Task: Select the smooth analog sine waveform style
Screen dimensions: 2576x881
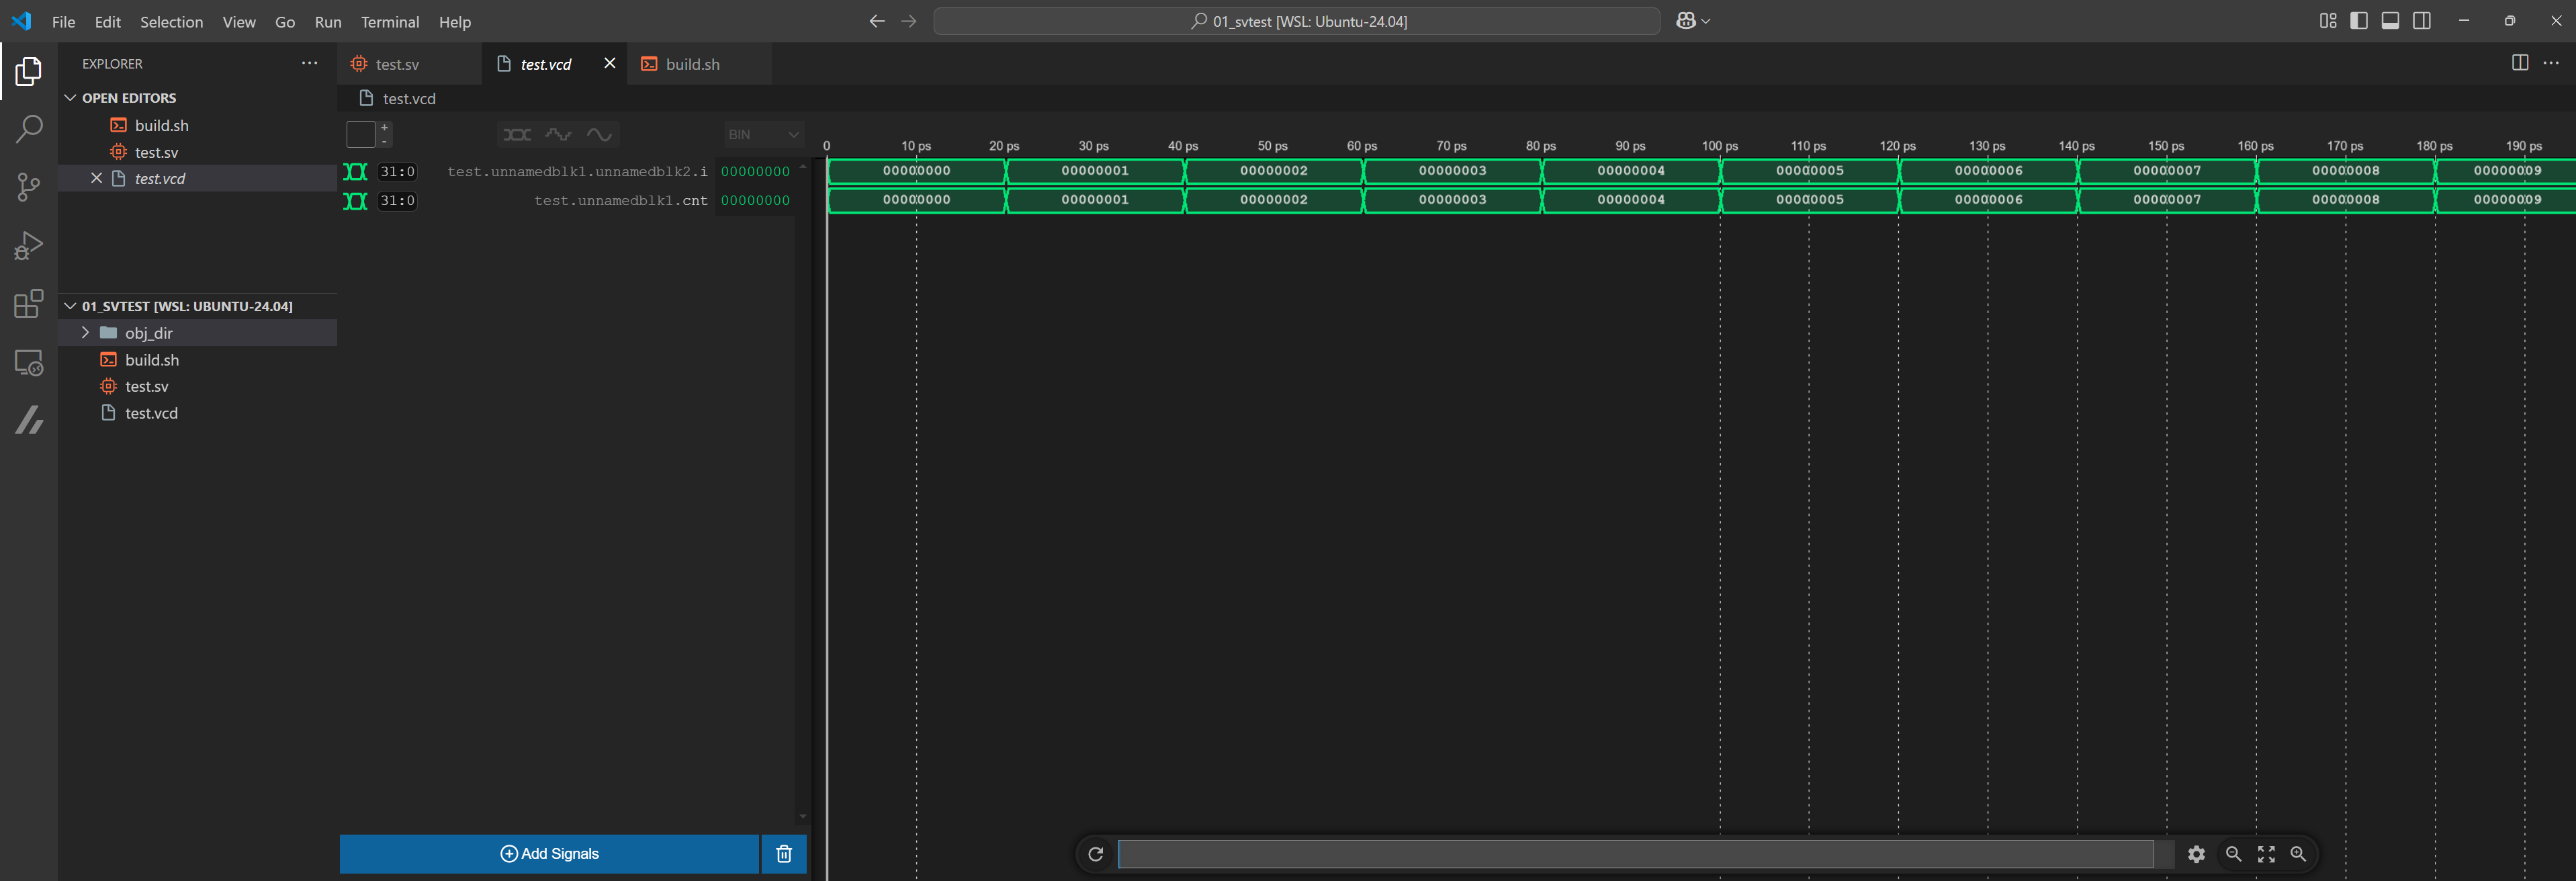Action: click(x=599, y=134)
